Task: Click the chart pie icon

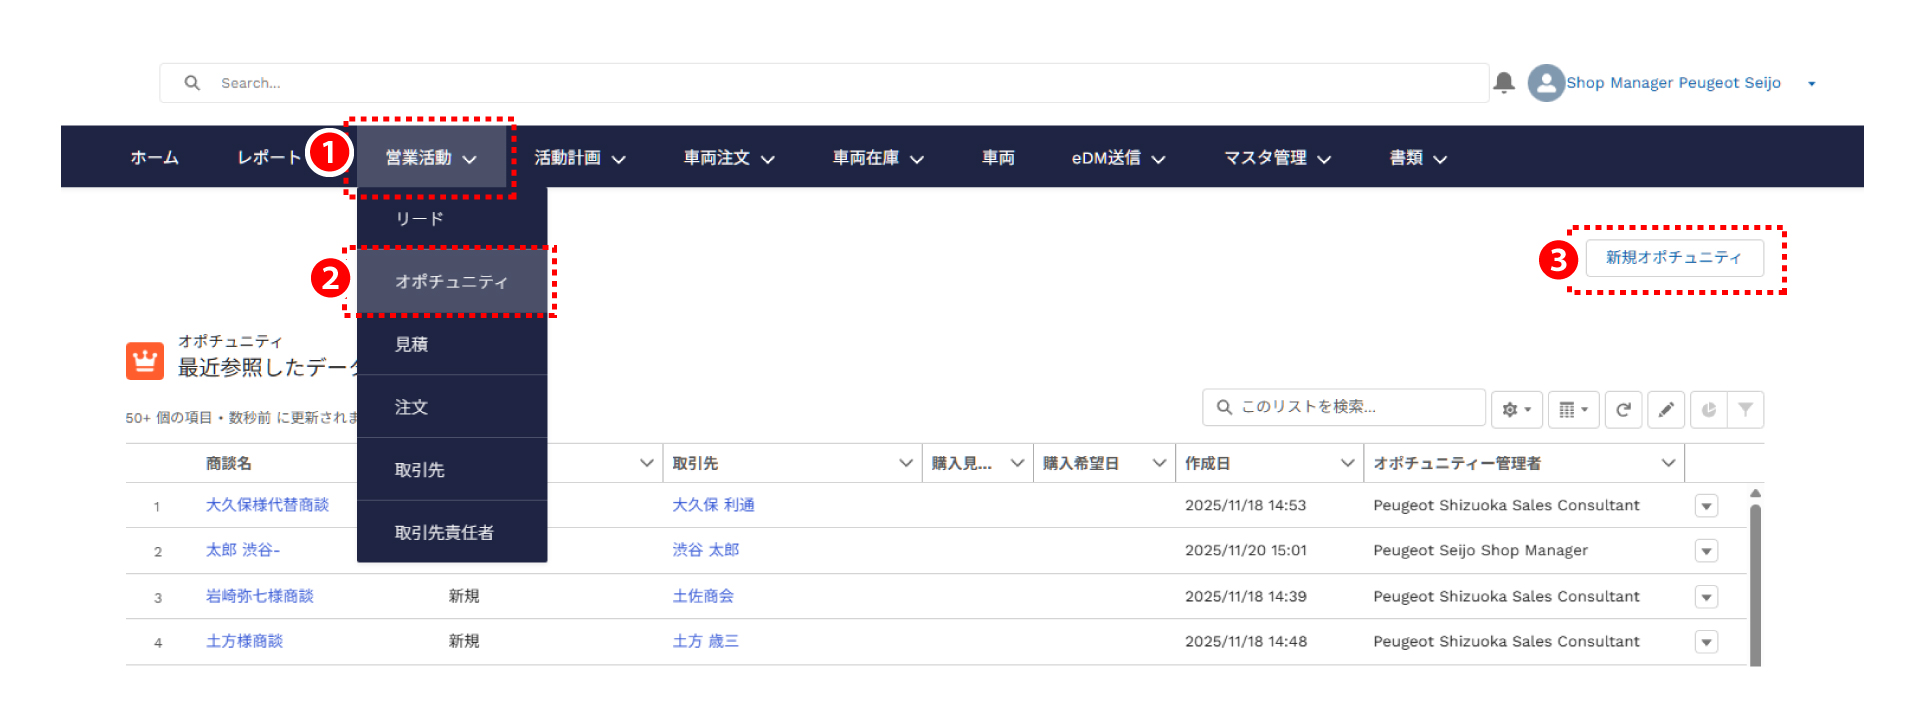Action: click(x=1708, y=409)
